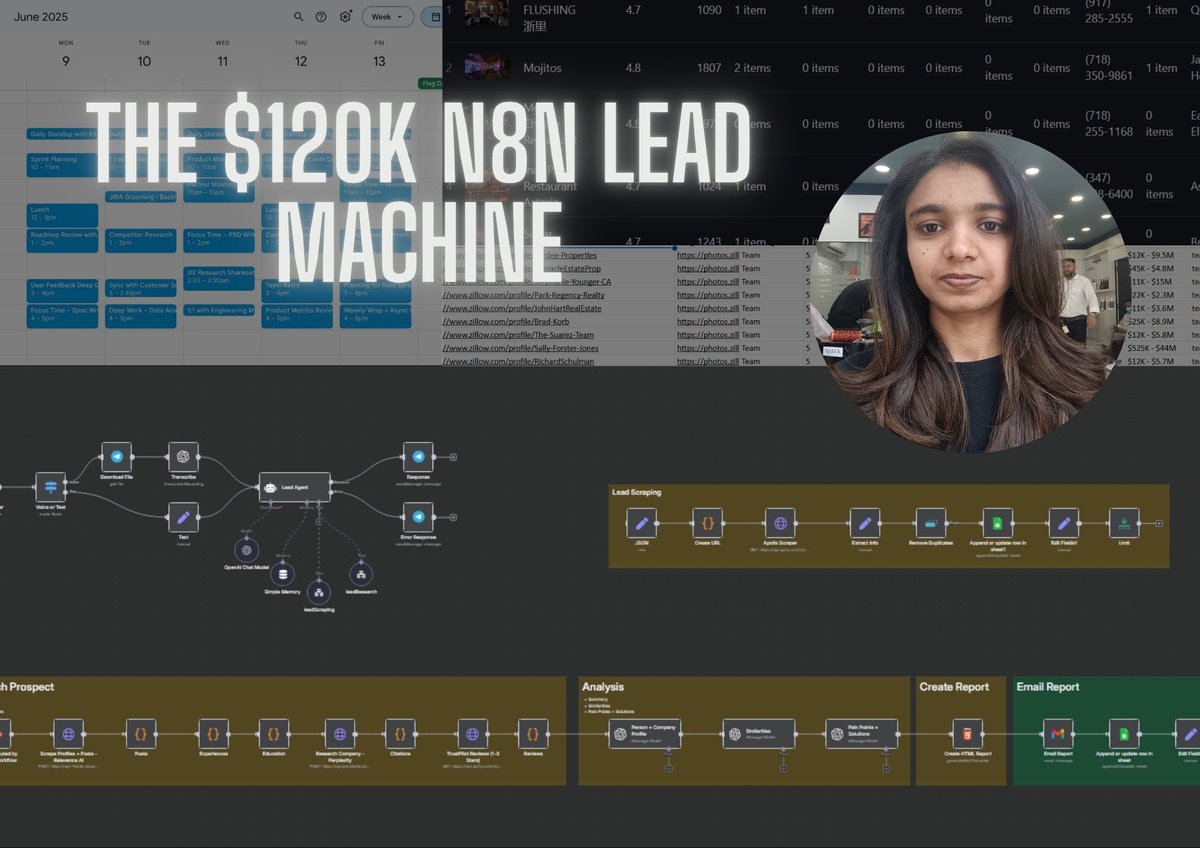This screenshot has height=848, width=1200.
Task: Select the Citations code node
Action: (400, 733)
